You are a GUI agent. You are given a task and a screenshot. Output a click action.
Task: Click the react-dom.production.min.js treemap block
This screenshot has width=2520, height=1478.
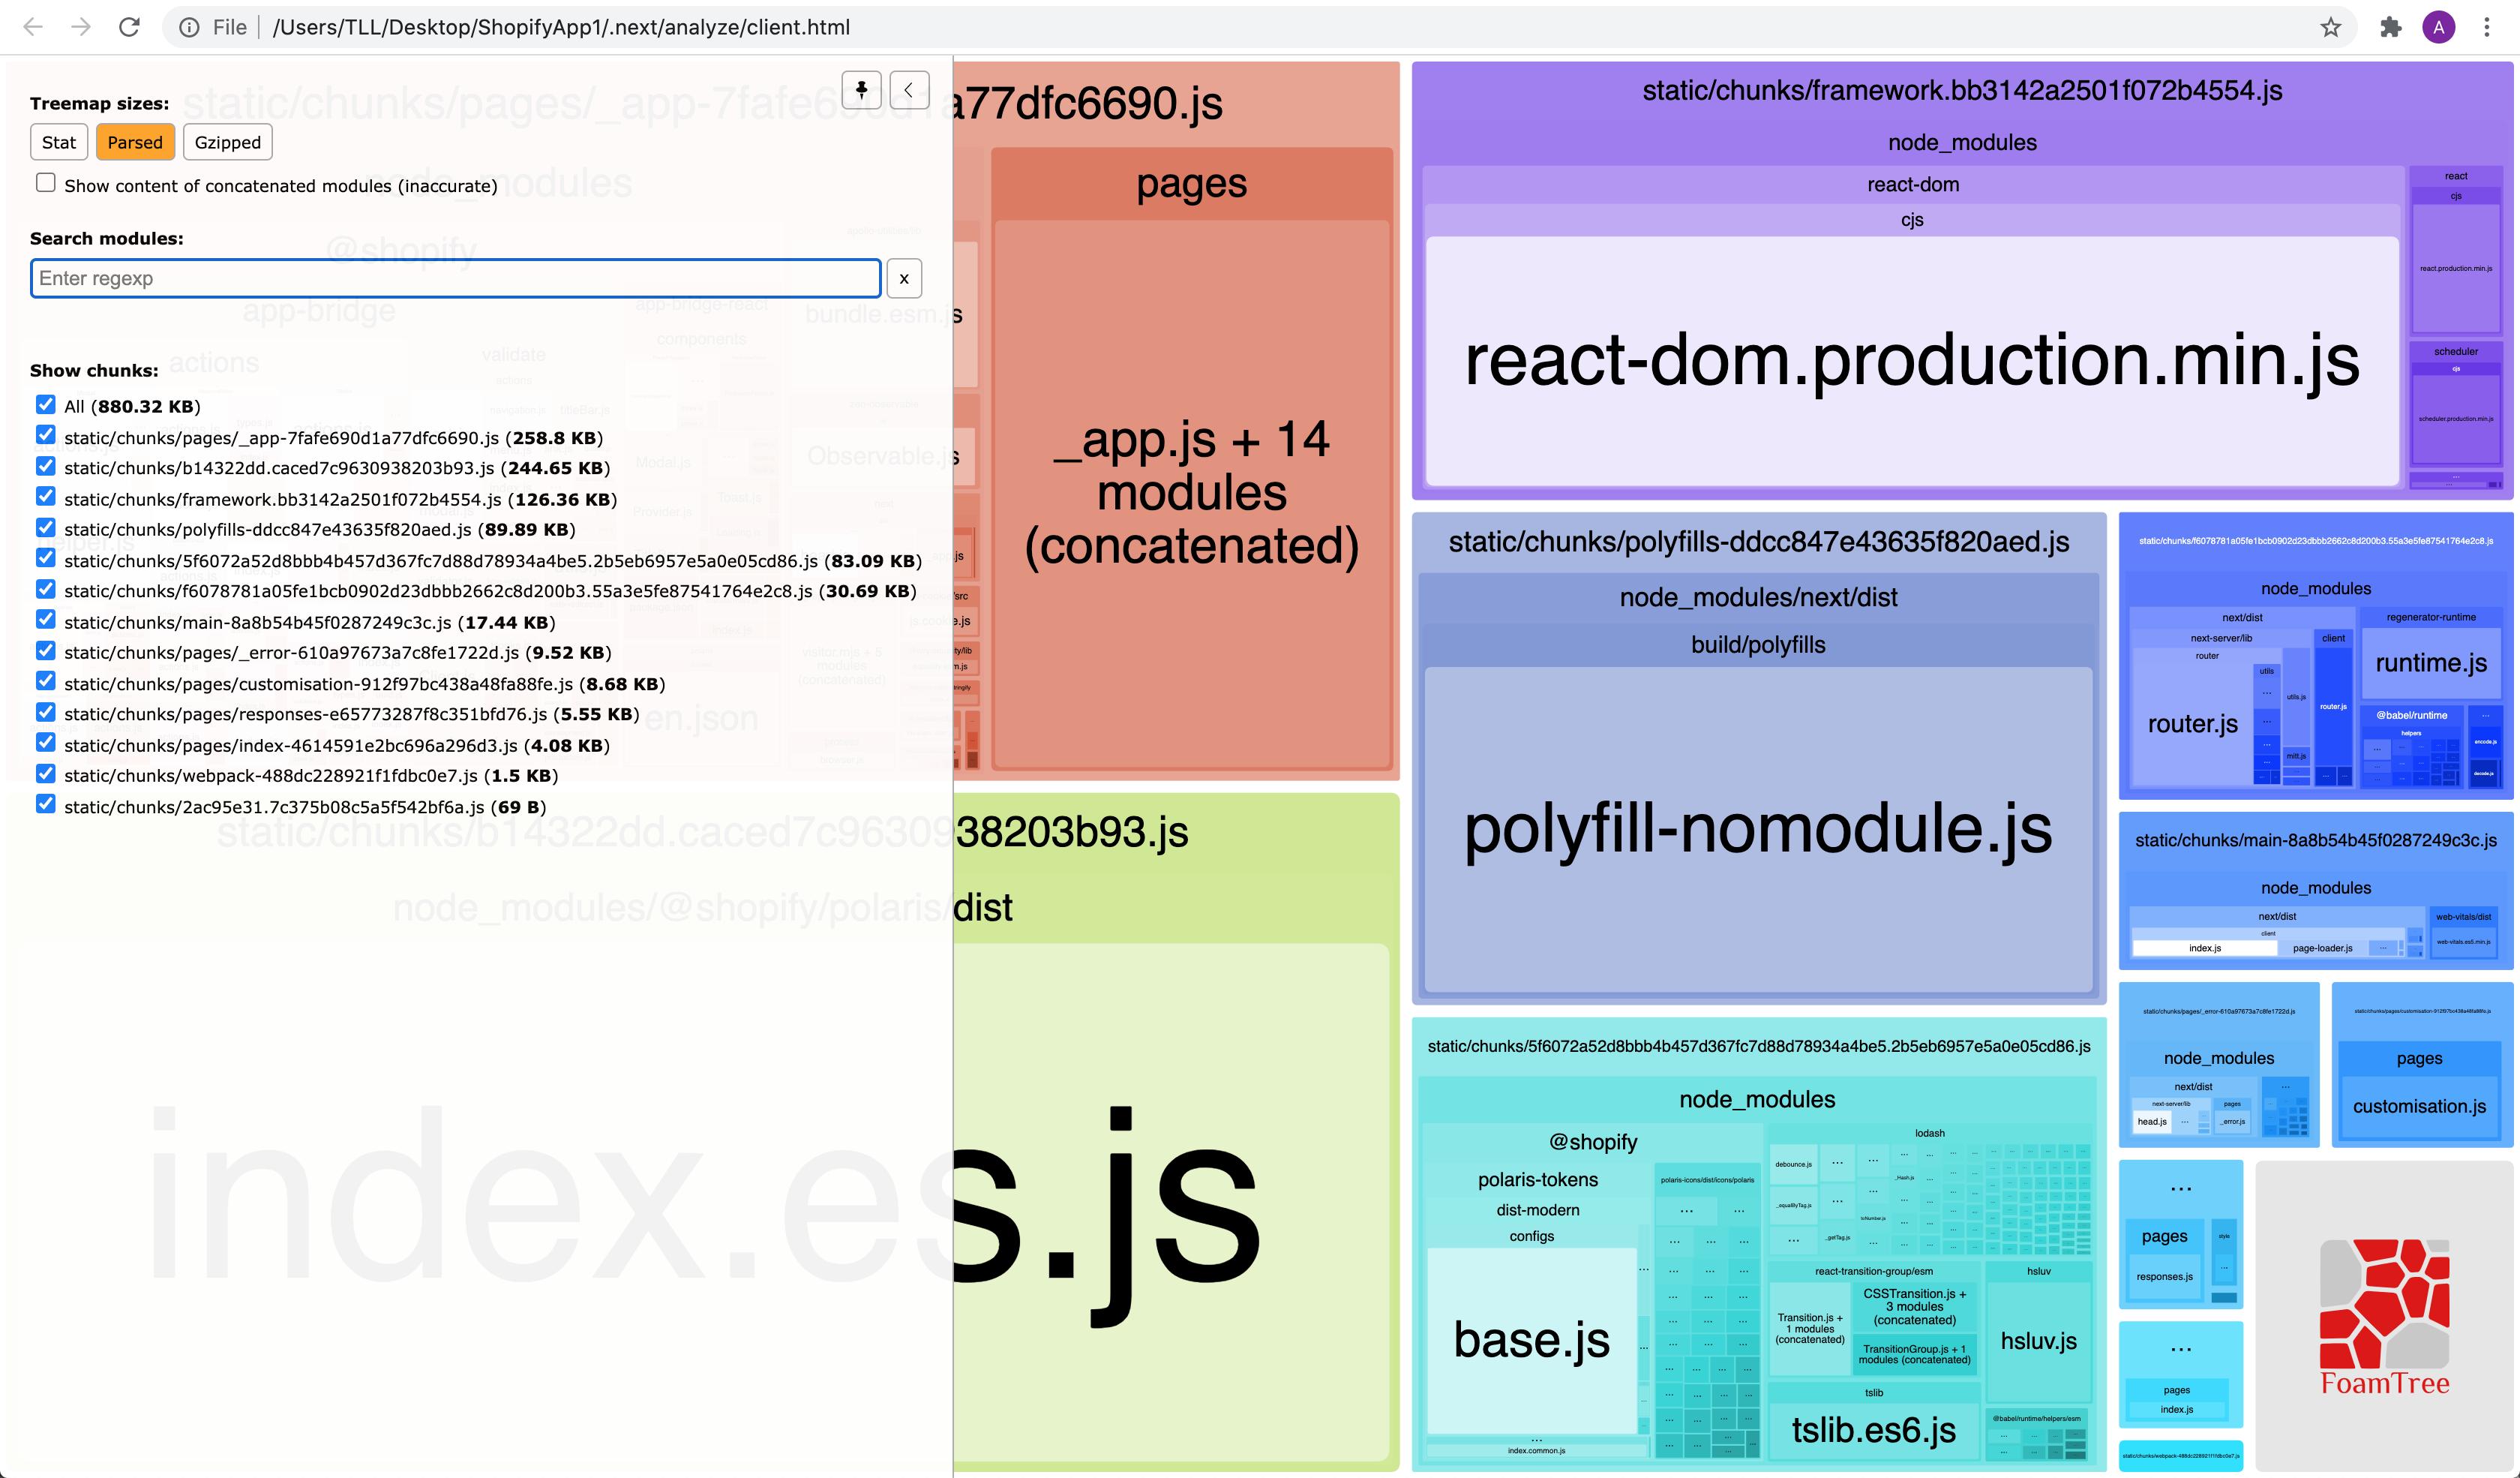coord(1911,361)
